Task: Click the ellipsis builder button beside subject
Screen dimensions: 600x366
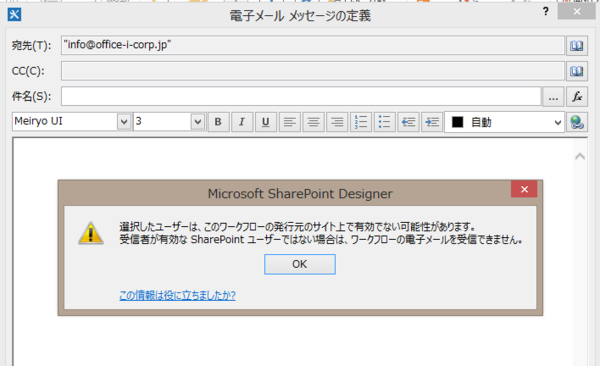Action: pyautogui.click(x=553, y=96)
